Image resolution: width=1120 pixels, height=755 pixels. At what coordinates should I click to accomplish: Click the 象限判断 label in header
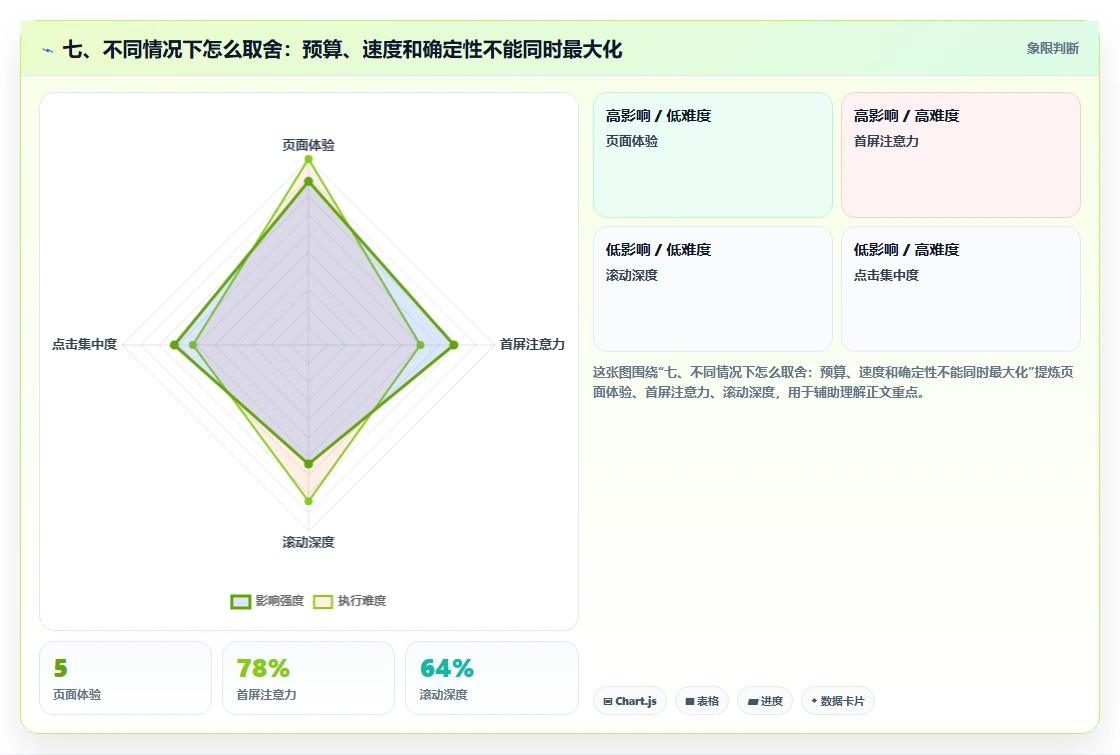coord(1052,49)
